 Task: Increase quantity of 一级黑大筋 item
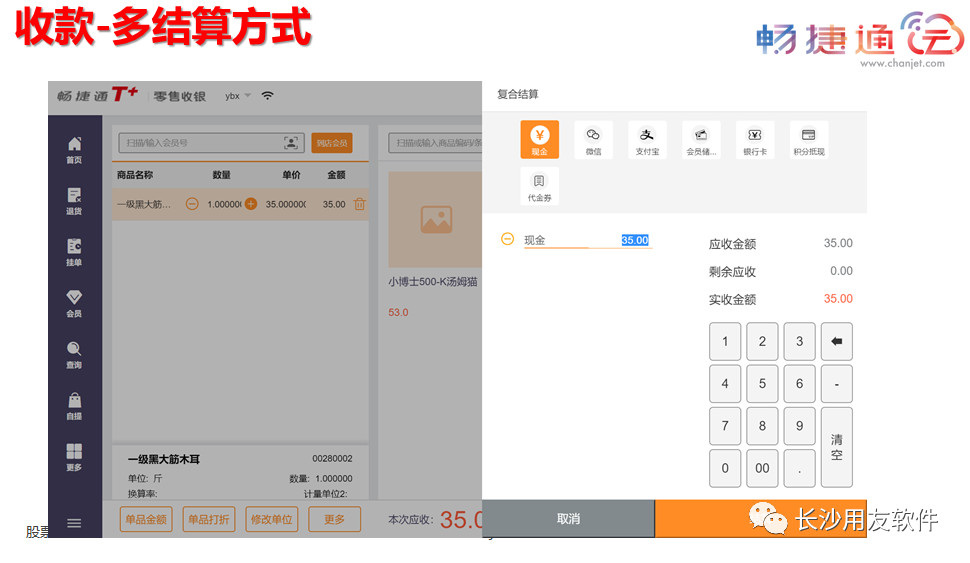251,204
